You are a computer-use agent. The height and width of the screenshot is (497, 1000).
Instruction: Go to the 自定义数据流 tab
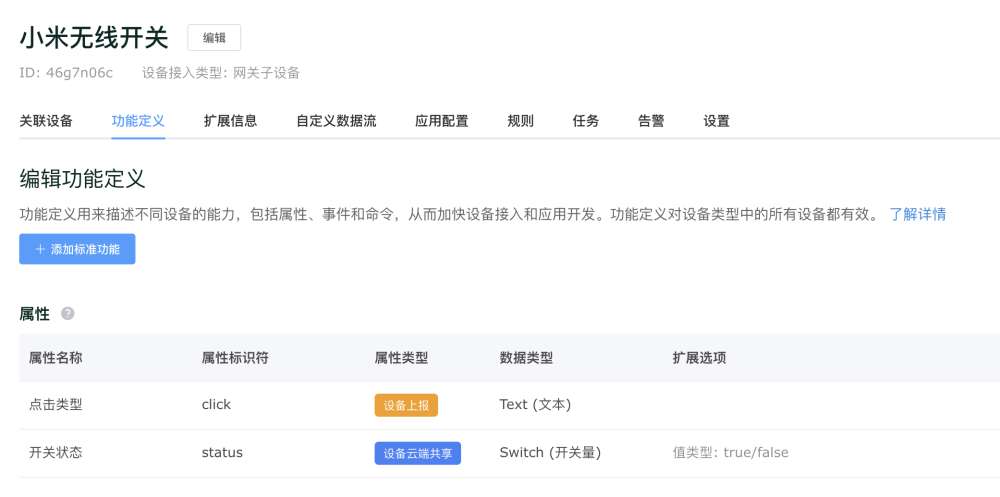(x=336, y=121)
